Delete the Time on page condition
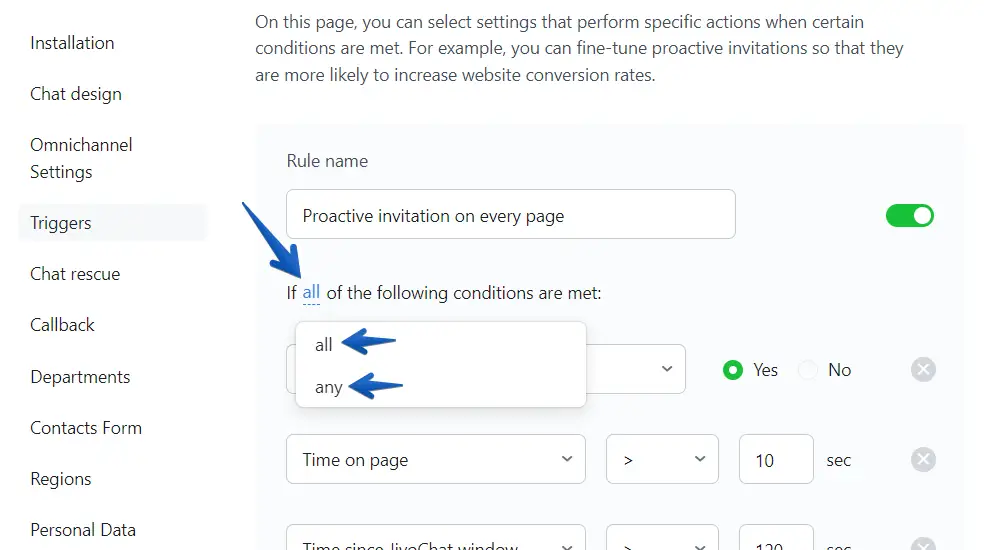 point(923,460)
